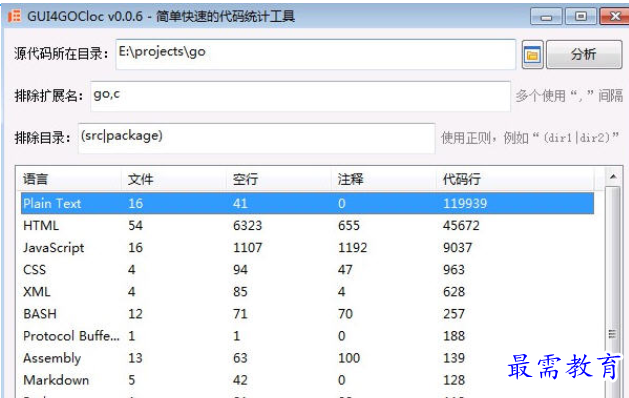Screen dimensions: 629x398
Task: Sort by the 文件 column header
Action: [x=174, y=179]
